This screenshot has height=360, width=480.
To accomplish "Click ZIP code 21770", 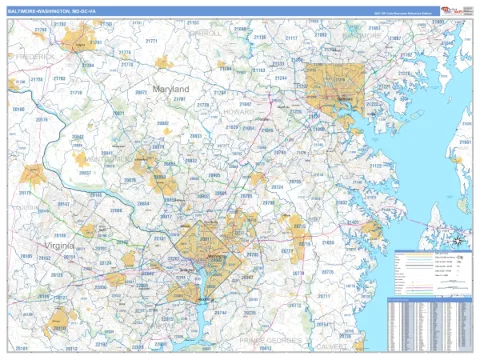I will point(127,64).
